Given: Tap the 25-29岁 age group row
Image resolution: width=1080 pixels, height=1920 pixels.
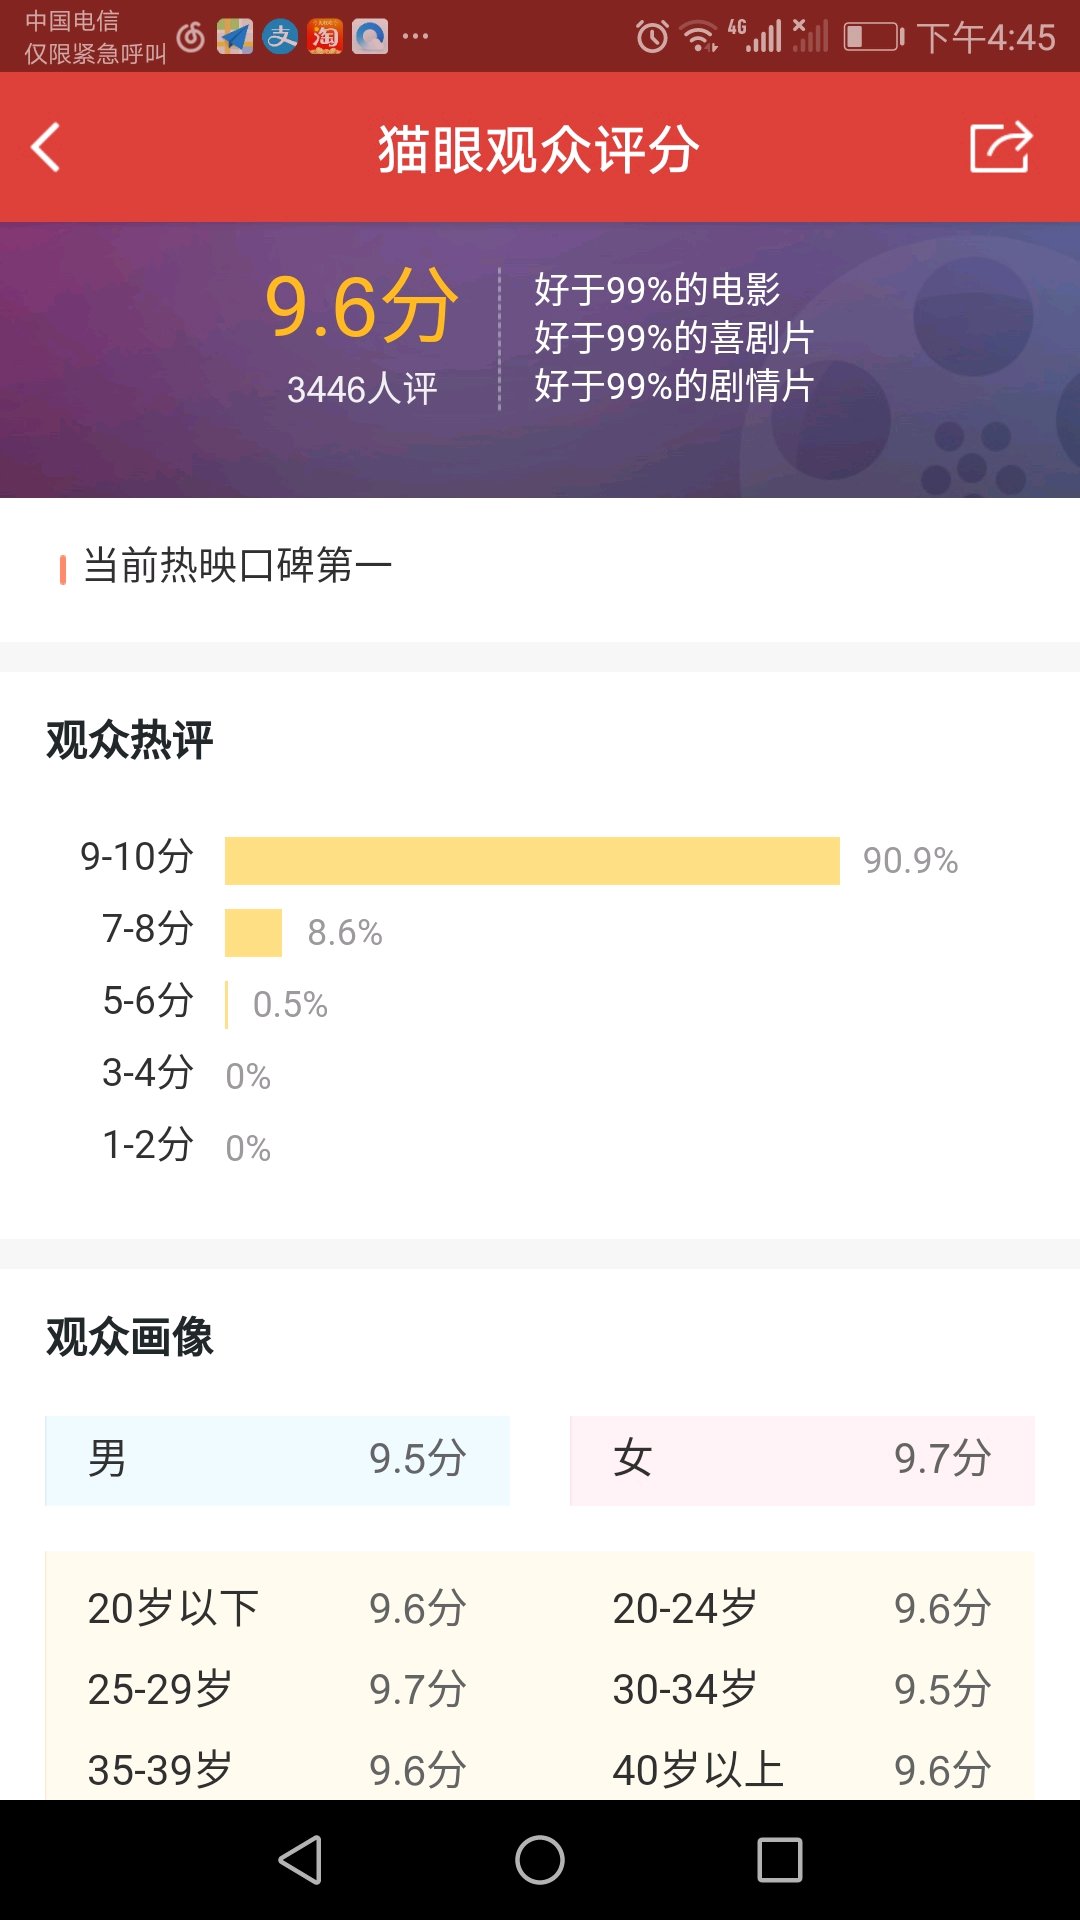Looking at the screenshot, I should (x=277, y=1690).
